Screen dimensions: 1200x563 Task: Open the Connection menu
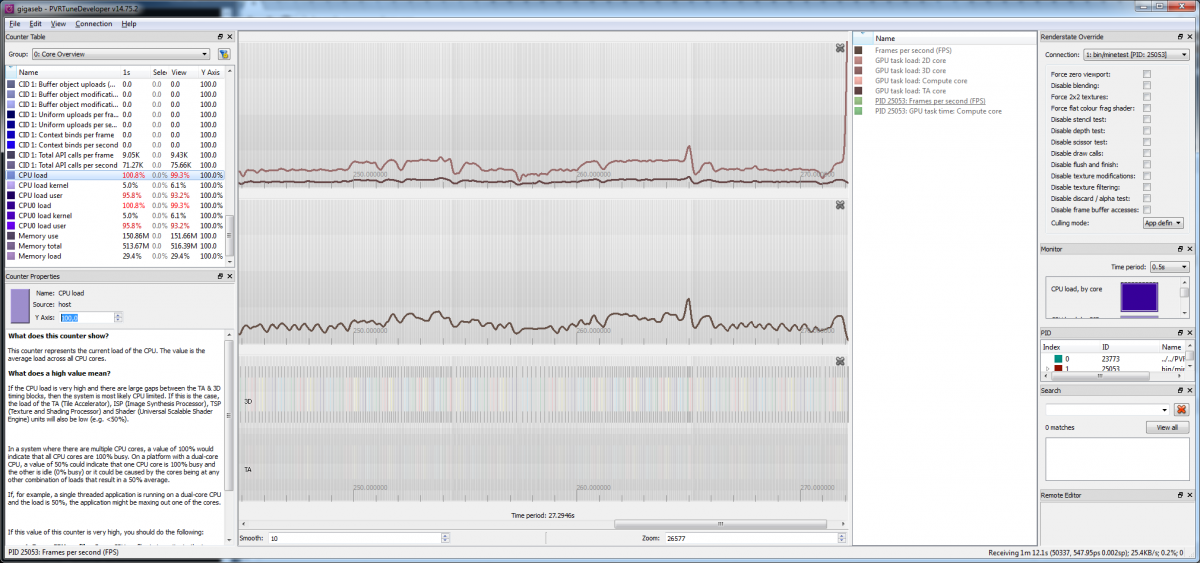click(94, 23)
